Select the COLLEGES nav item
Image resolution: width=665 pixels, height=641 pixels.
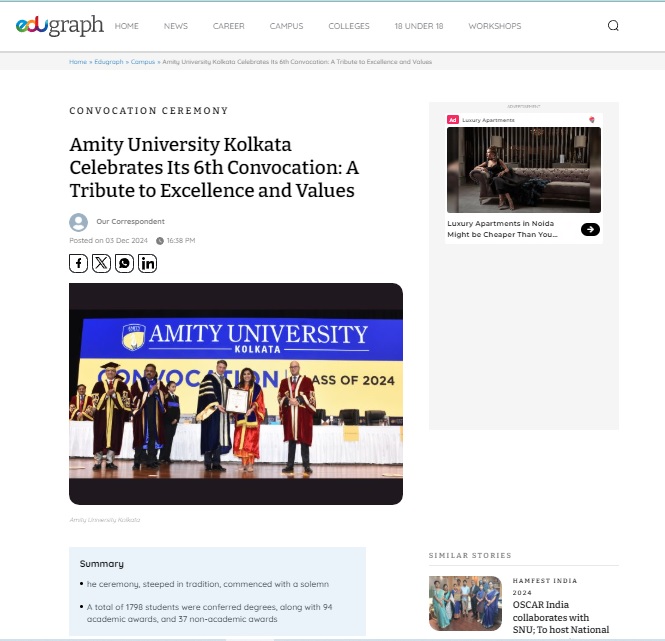(349, 26)
